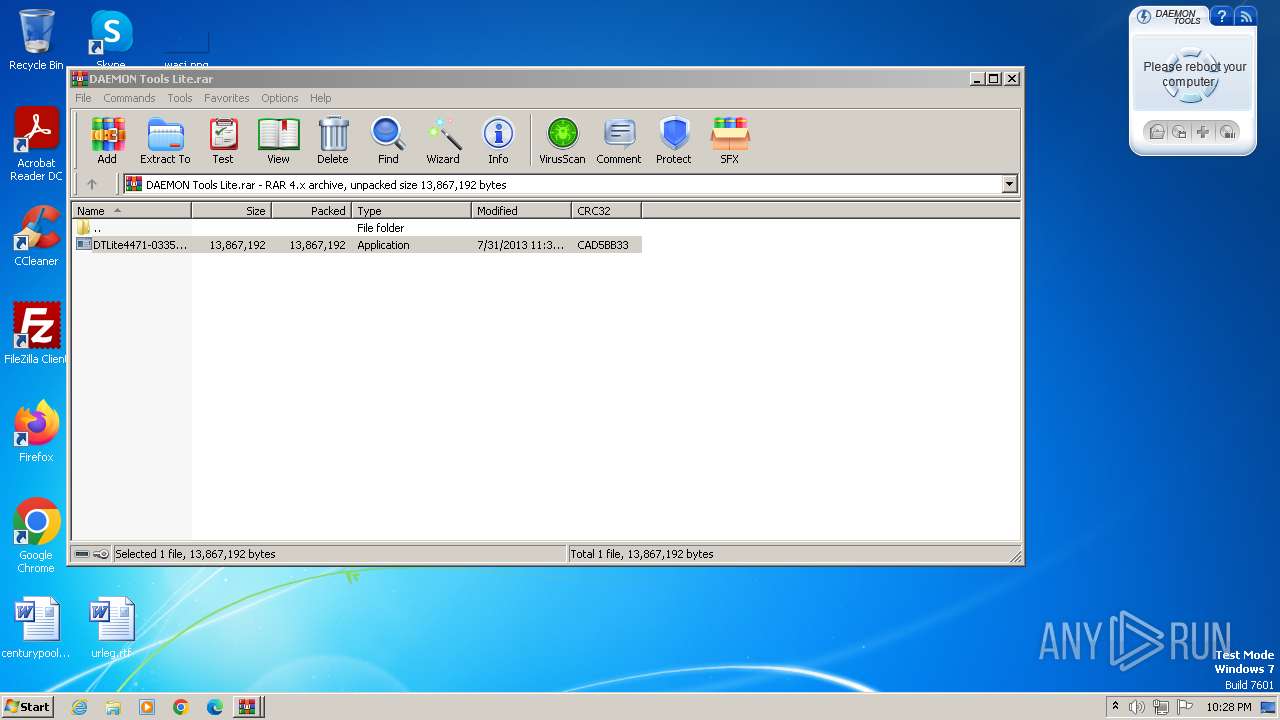Click the 10:28 PM taskbar clock
The image size is (1280, 720).
pyautogui.click(x=1229, y=707)
